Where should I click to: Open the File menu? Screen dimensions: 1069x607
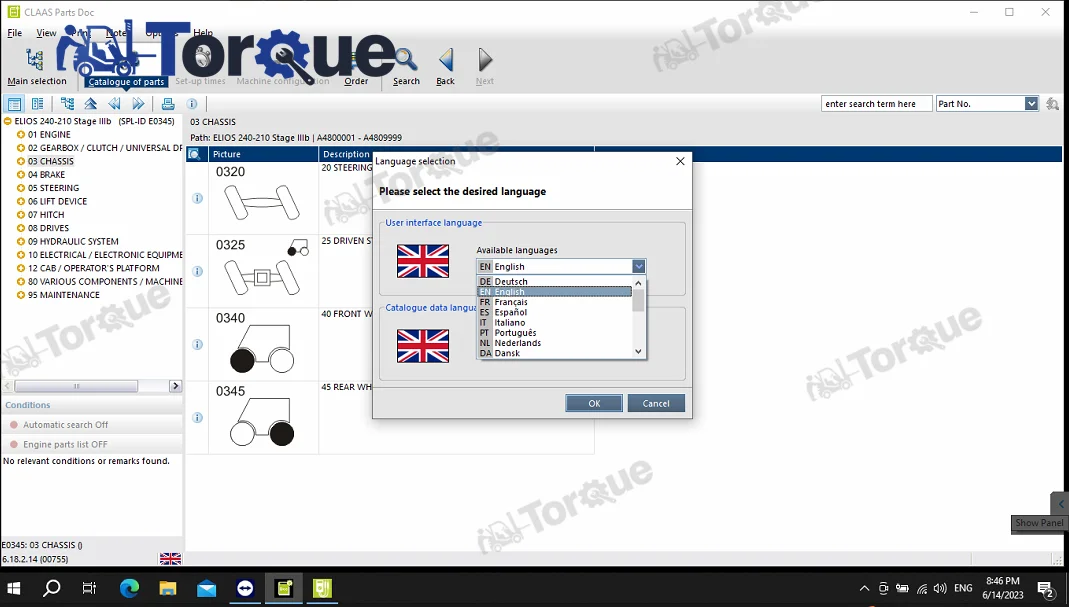tap(15, 33)
